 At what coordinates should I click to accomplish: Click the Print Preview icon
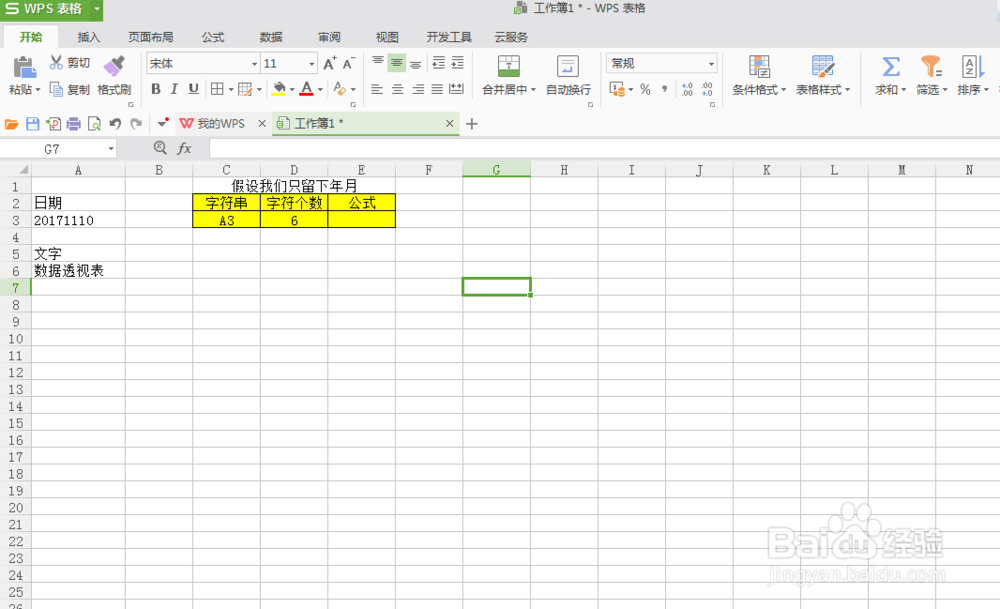coord(94,124)
